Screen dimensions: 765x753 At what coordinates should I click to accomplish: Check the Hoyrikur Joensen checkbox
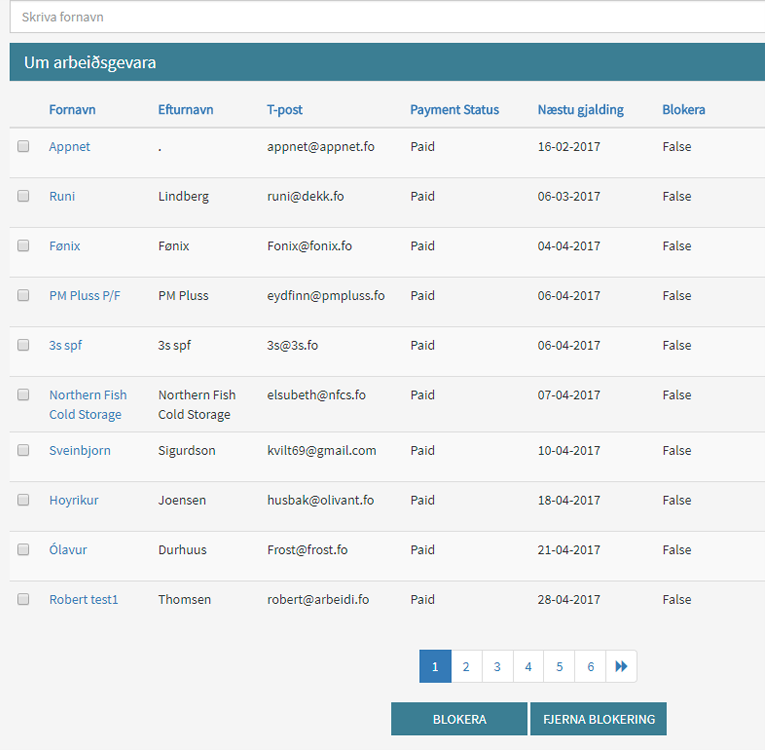(23, 500)
